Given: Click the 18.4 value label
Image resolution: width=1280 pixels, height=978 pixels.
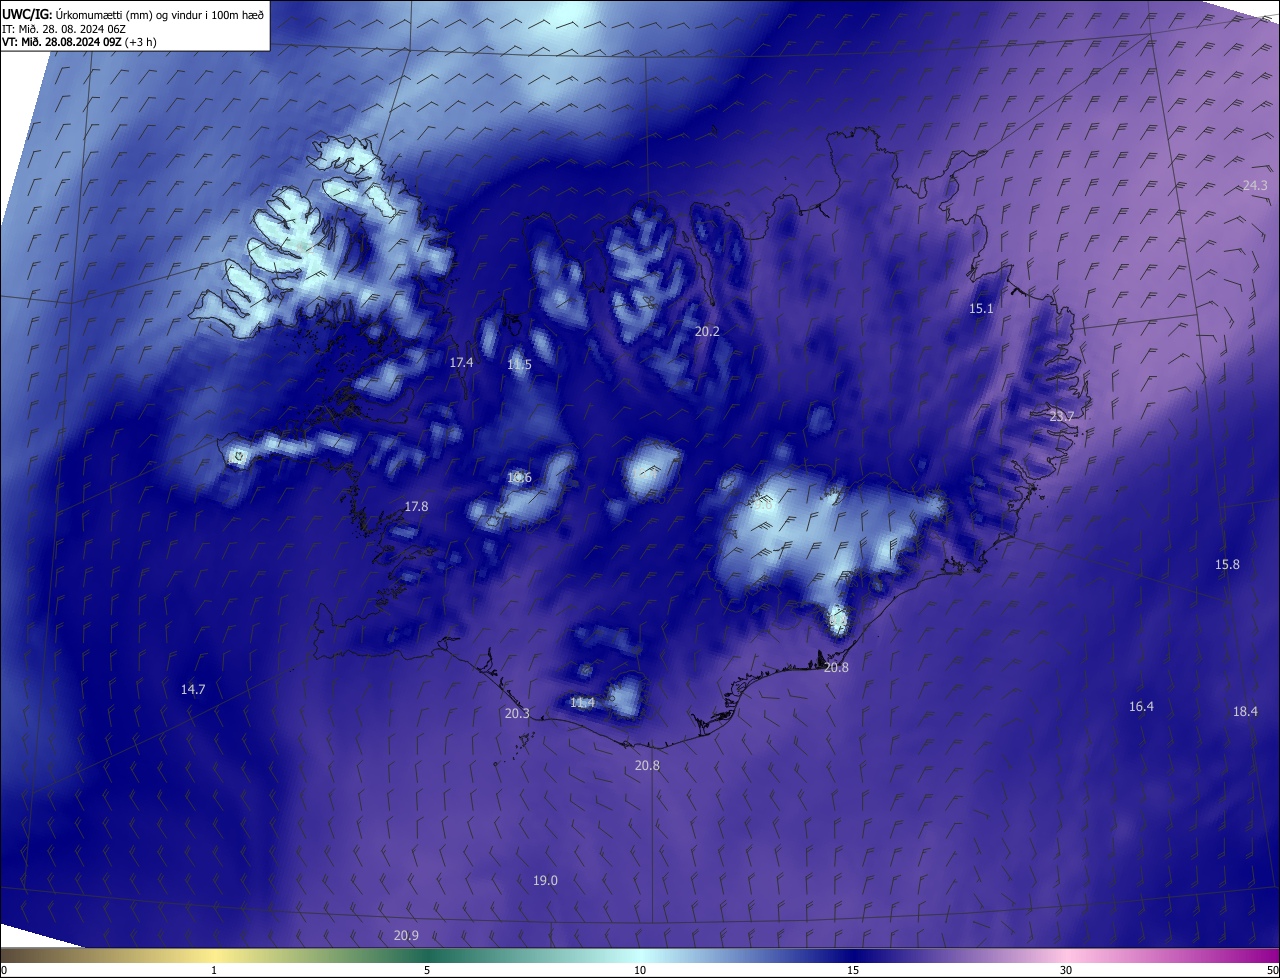Looking at the screenshot, I should tap(1245, 711).
